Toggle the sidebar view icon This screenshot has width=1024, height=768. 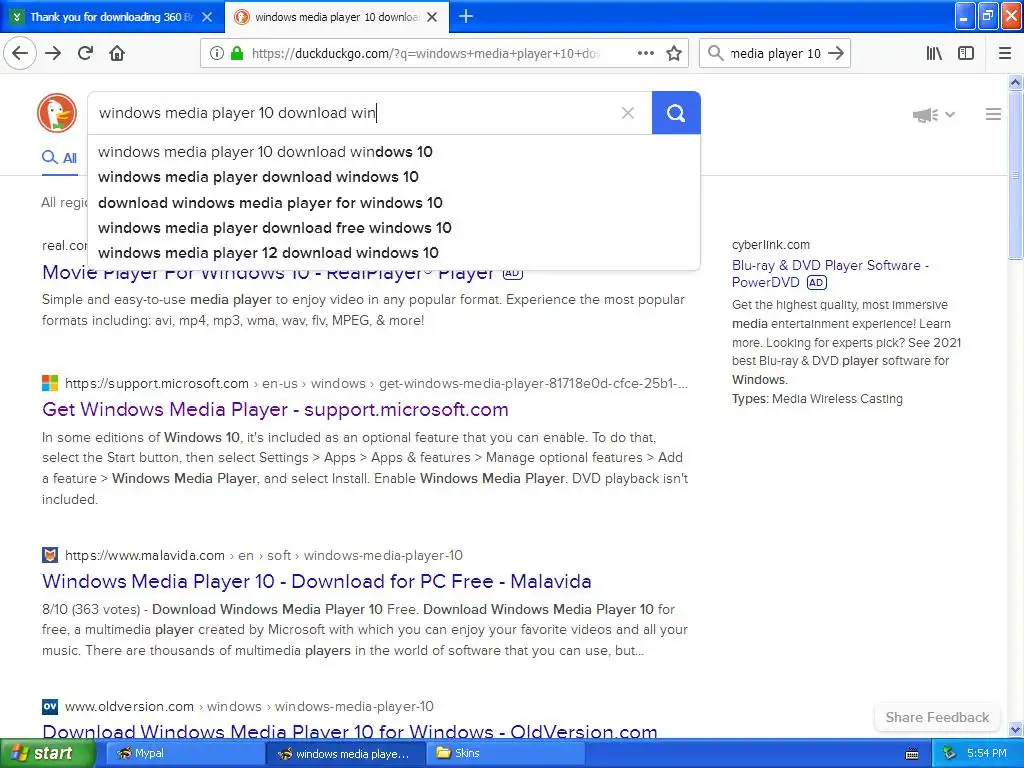(x=966, y=53)
